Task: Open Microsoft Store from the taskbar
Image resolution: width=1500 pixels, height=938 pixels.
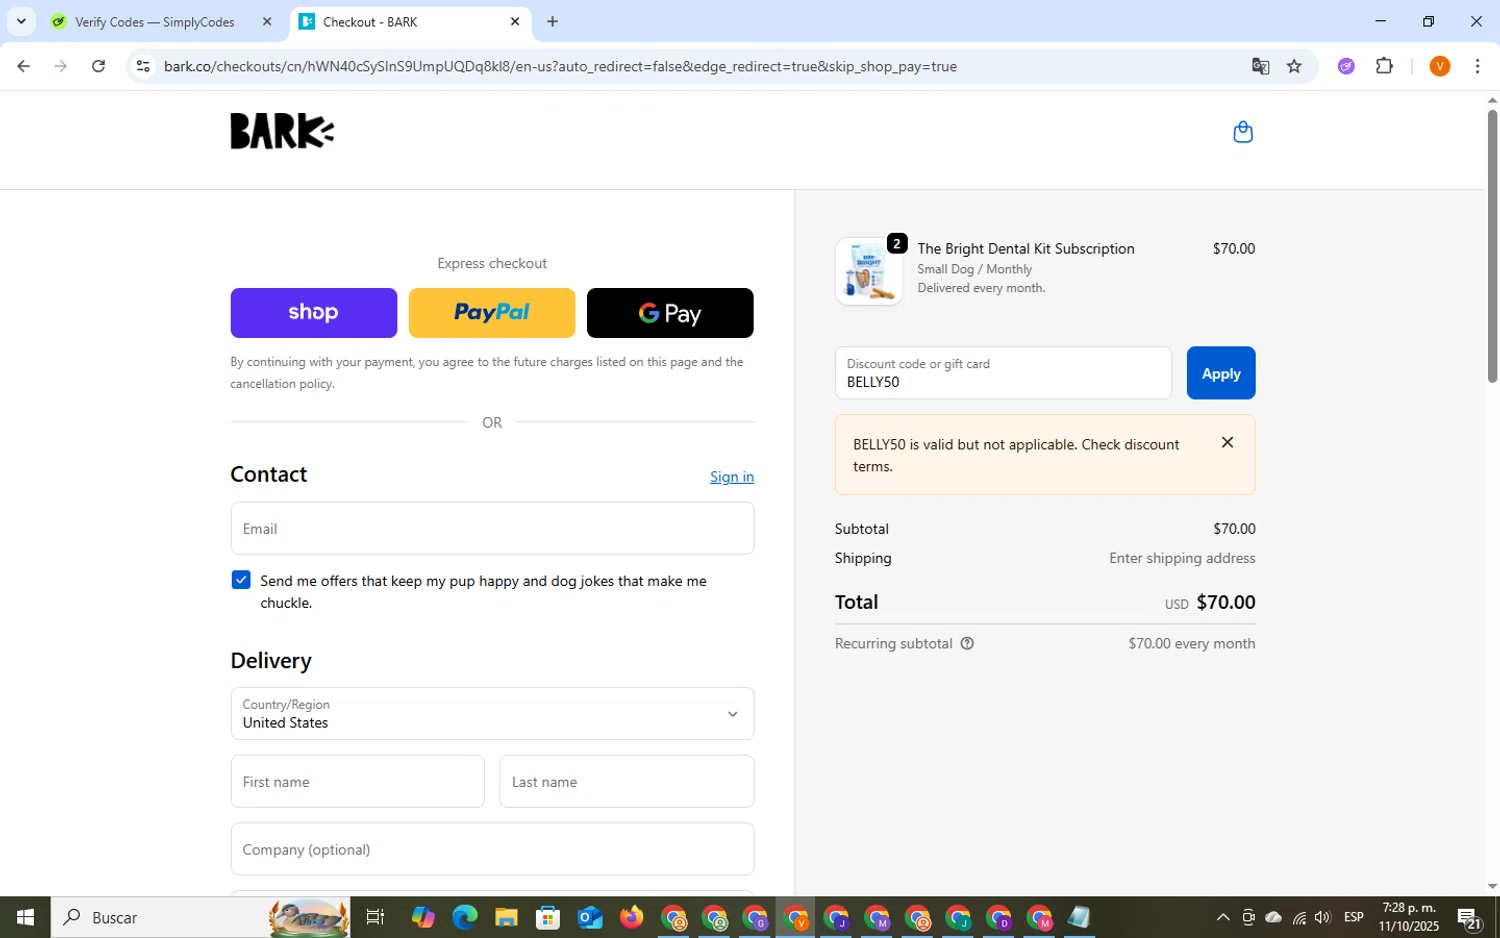Action: pyautogui.click(x=547, y=917)
